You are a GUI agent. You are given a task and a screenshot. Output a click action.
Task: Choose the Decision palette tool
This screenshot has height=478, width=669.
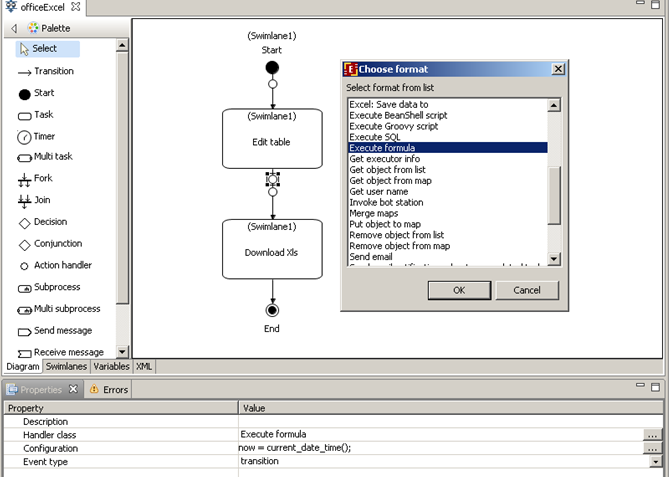[x=50, y=222]
